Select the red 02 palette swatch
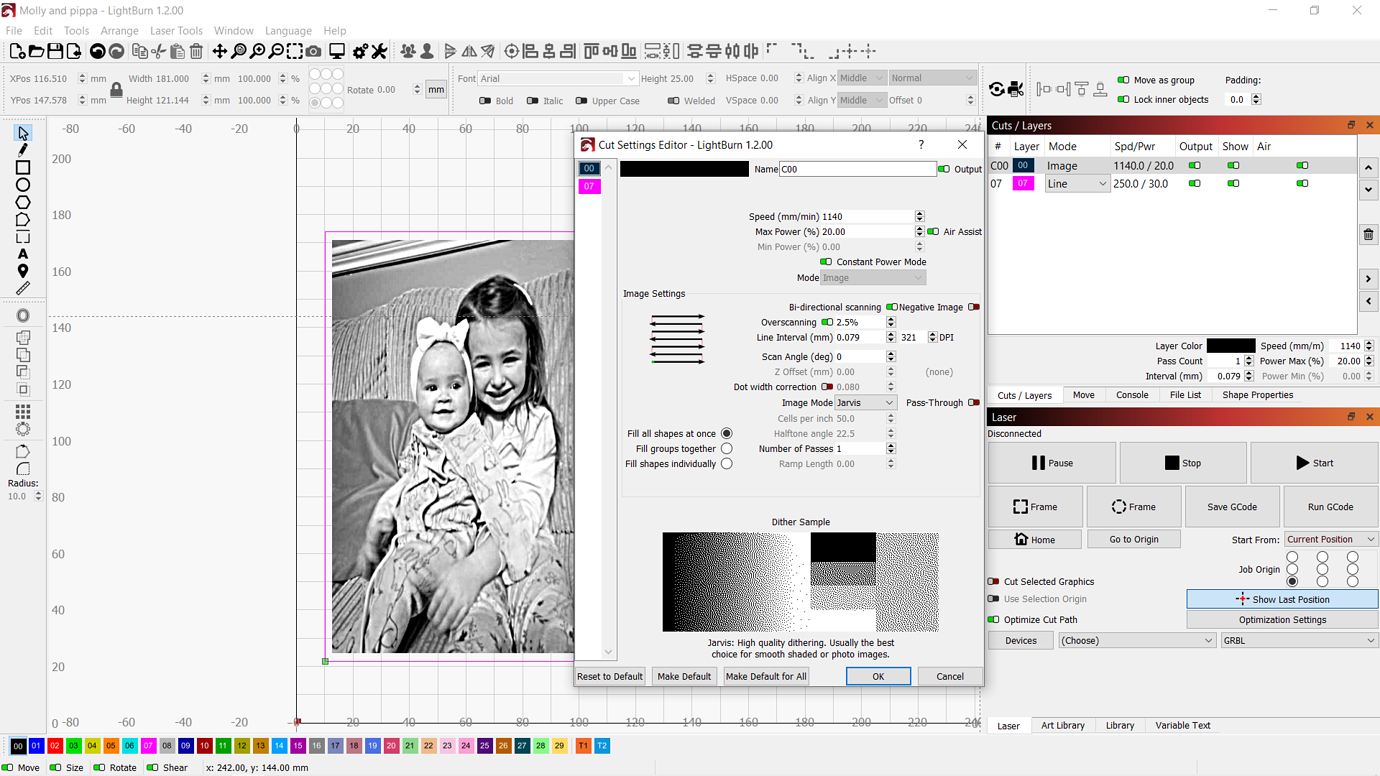 pos(55,746)
